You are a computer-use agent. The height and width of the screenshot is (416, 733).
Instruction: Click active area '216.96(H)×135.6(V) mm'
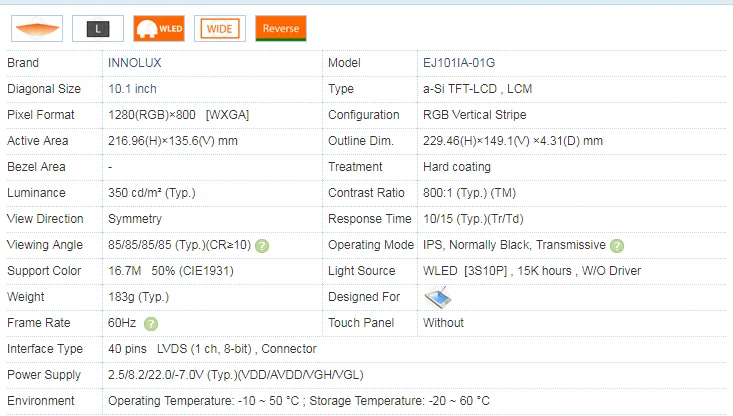(x=173, y=141)
